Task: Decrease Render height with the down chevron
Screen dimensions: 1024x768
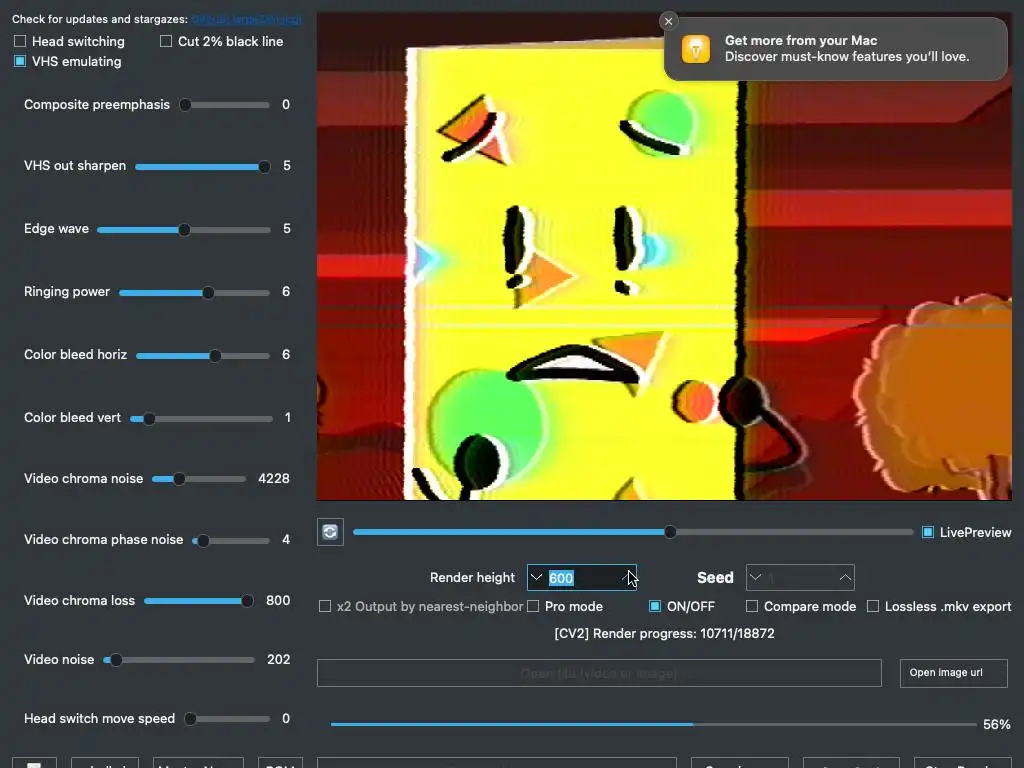Action: pos(536,577)
